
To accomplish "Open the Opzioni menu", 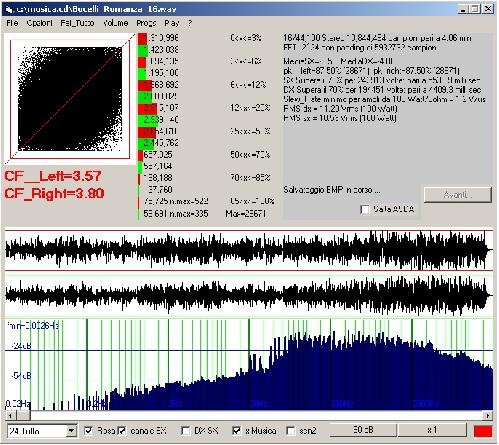I will coord(39,23).
